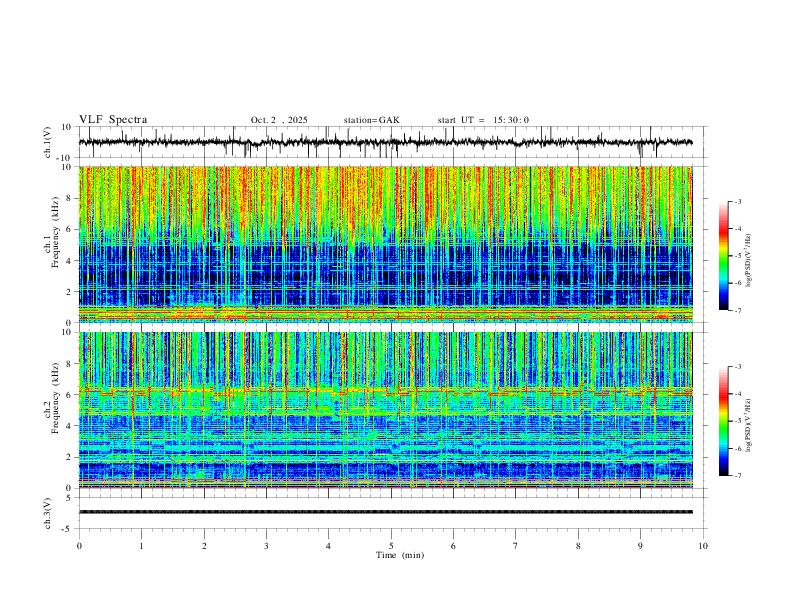Viewport: 792px width, 612px height.
Task: Click ch.1 colorbar '-3' tick label
Action: tap(738, 201)
